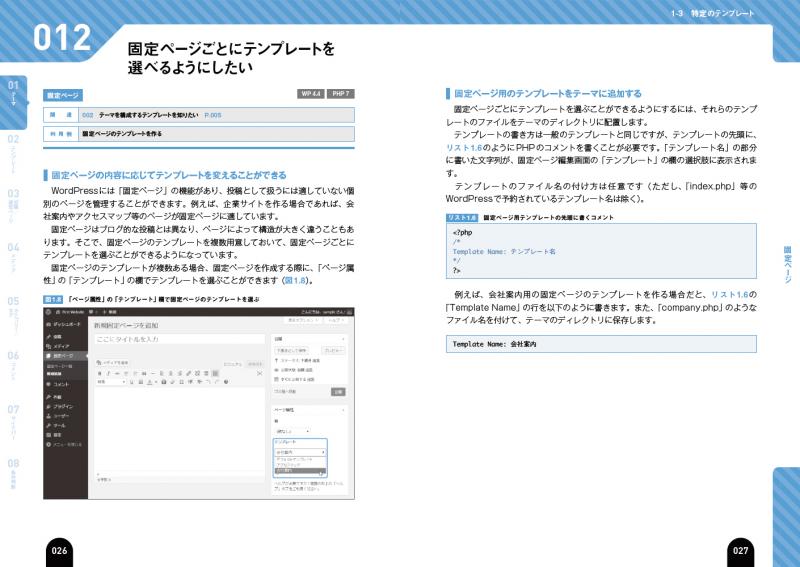800x567 pixels.
Task: Open 外観 in the WordPress admin menu
Action: [x=54, y=397]
